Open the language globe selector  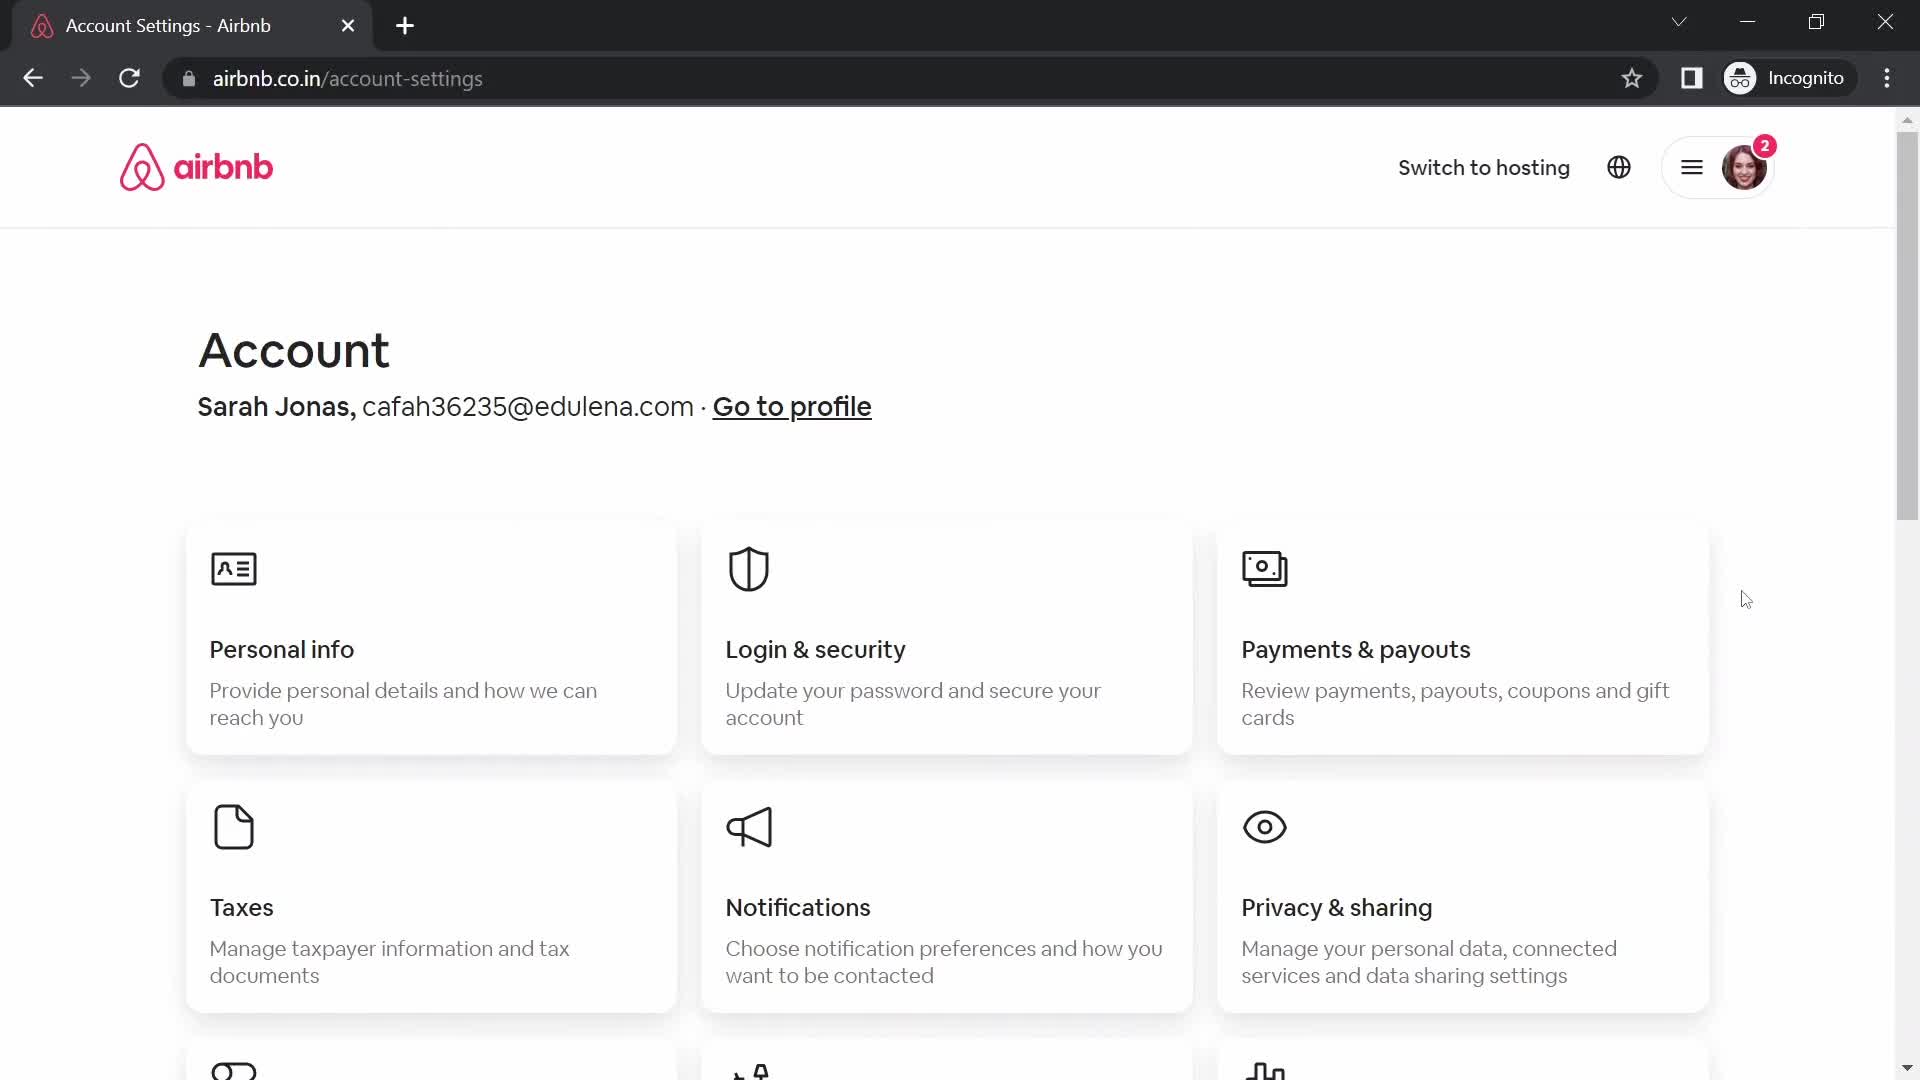point(1619,167)
